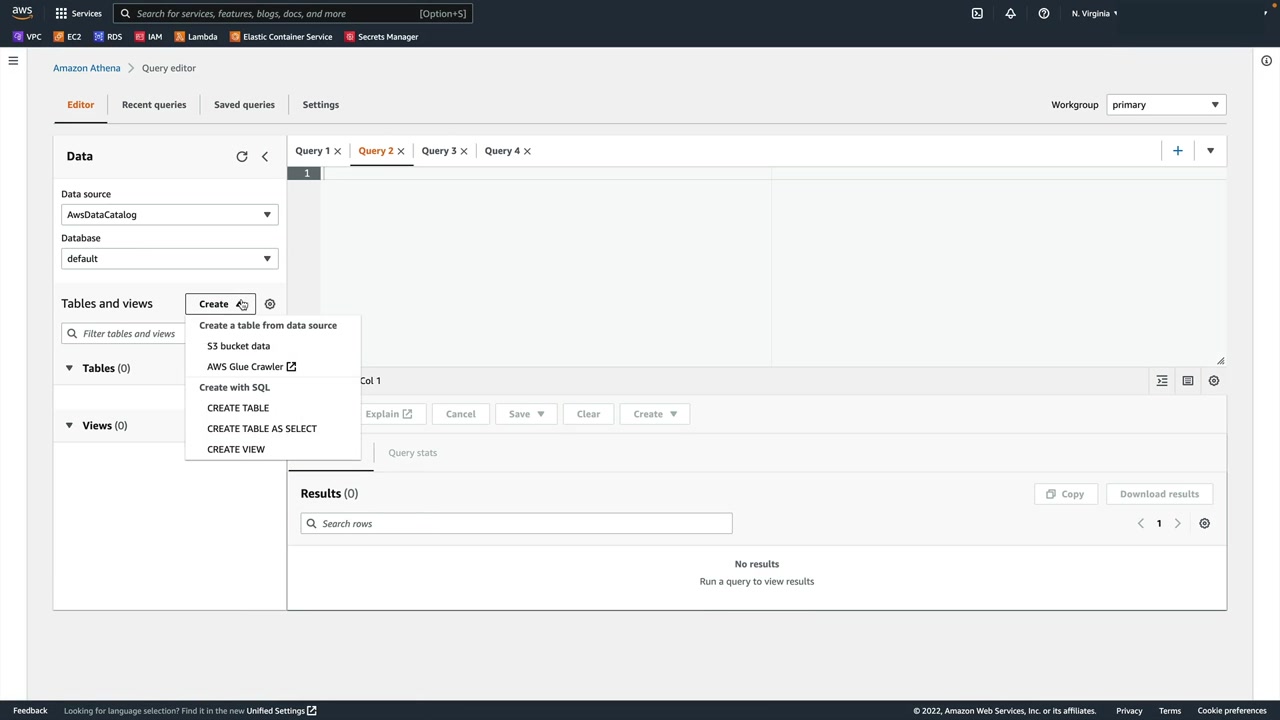Open the AWS console home logo
Viewport: 1280px width, 720px height.
[x=22, y=13]
